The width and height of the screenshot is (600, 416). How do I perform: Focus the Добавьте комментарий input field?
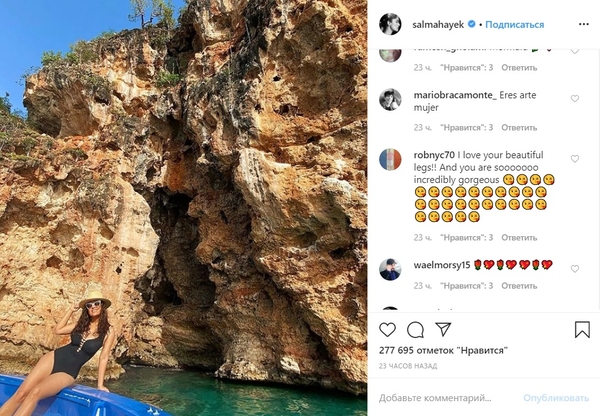[x=445, y=398]
